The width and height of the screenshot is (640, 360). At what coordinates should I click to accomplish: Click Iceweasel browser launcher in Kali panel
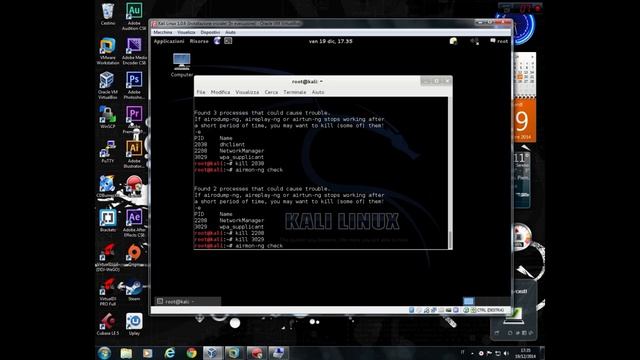[217, 41]
